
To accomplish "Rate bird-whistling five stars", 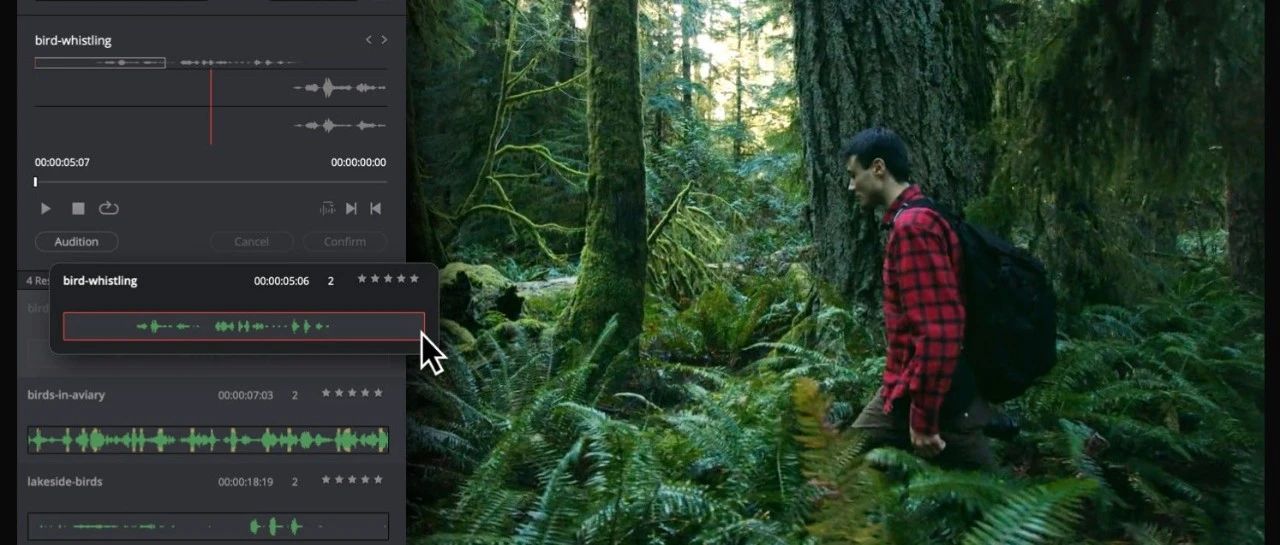I will (x=415, y=279).
